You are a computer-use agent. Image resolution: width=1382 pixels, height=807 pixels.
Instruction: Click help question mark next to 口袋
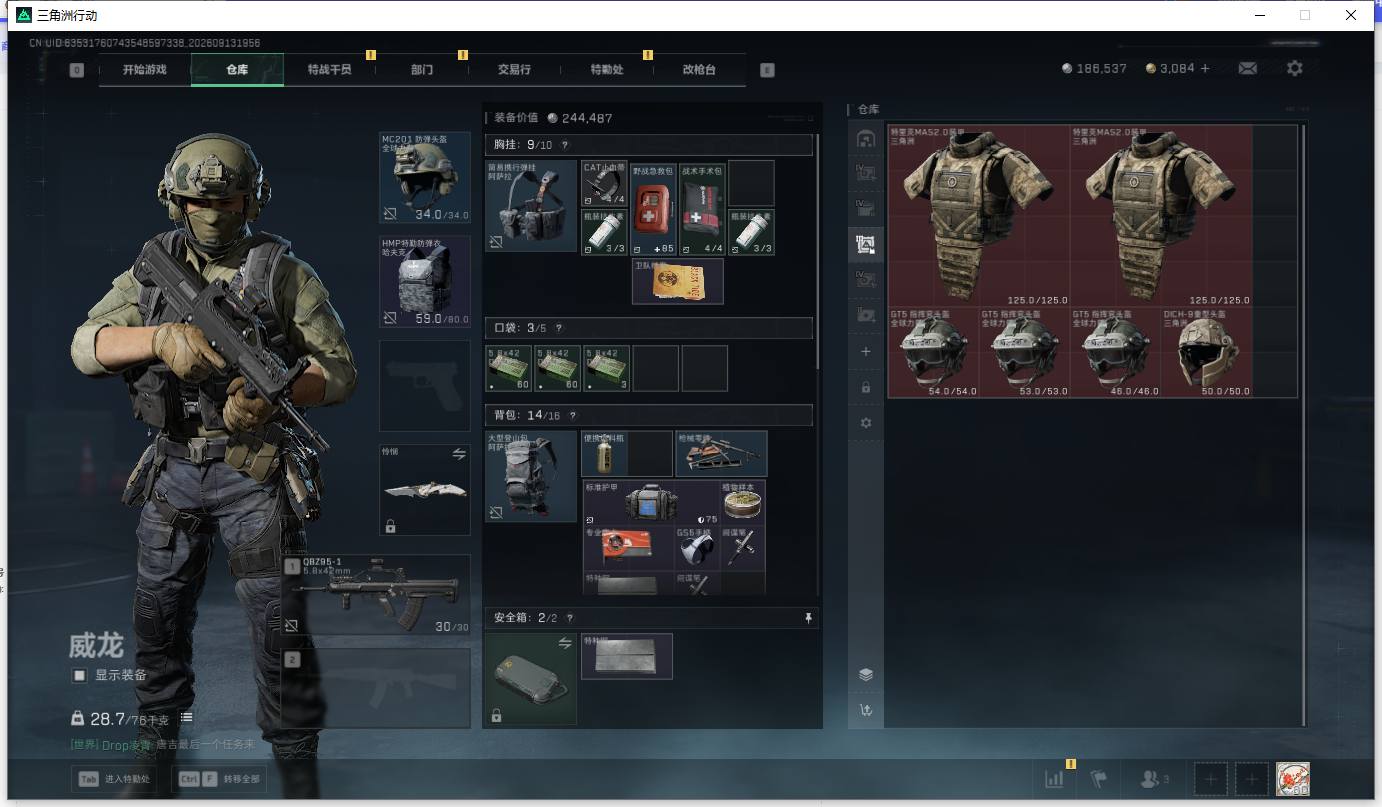(558, 328)
